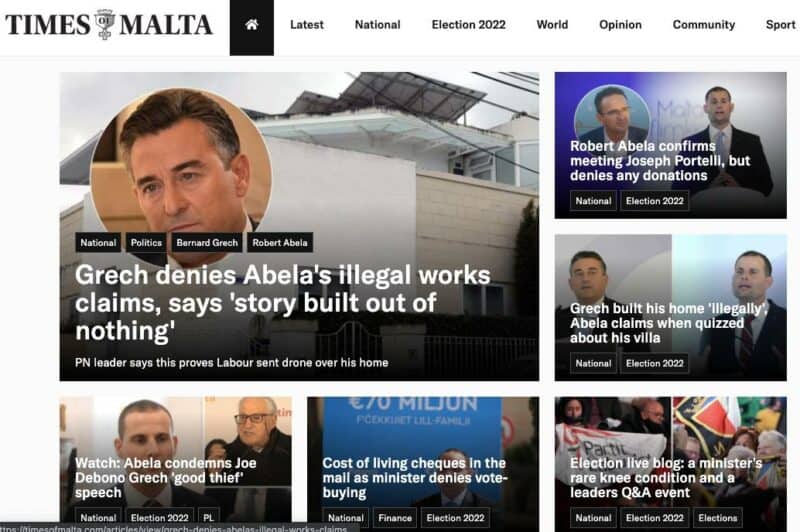Click the Times of Malta logo
The width and height of the screenshot is (800, 532).
tap(109, 24)
